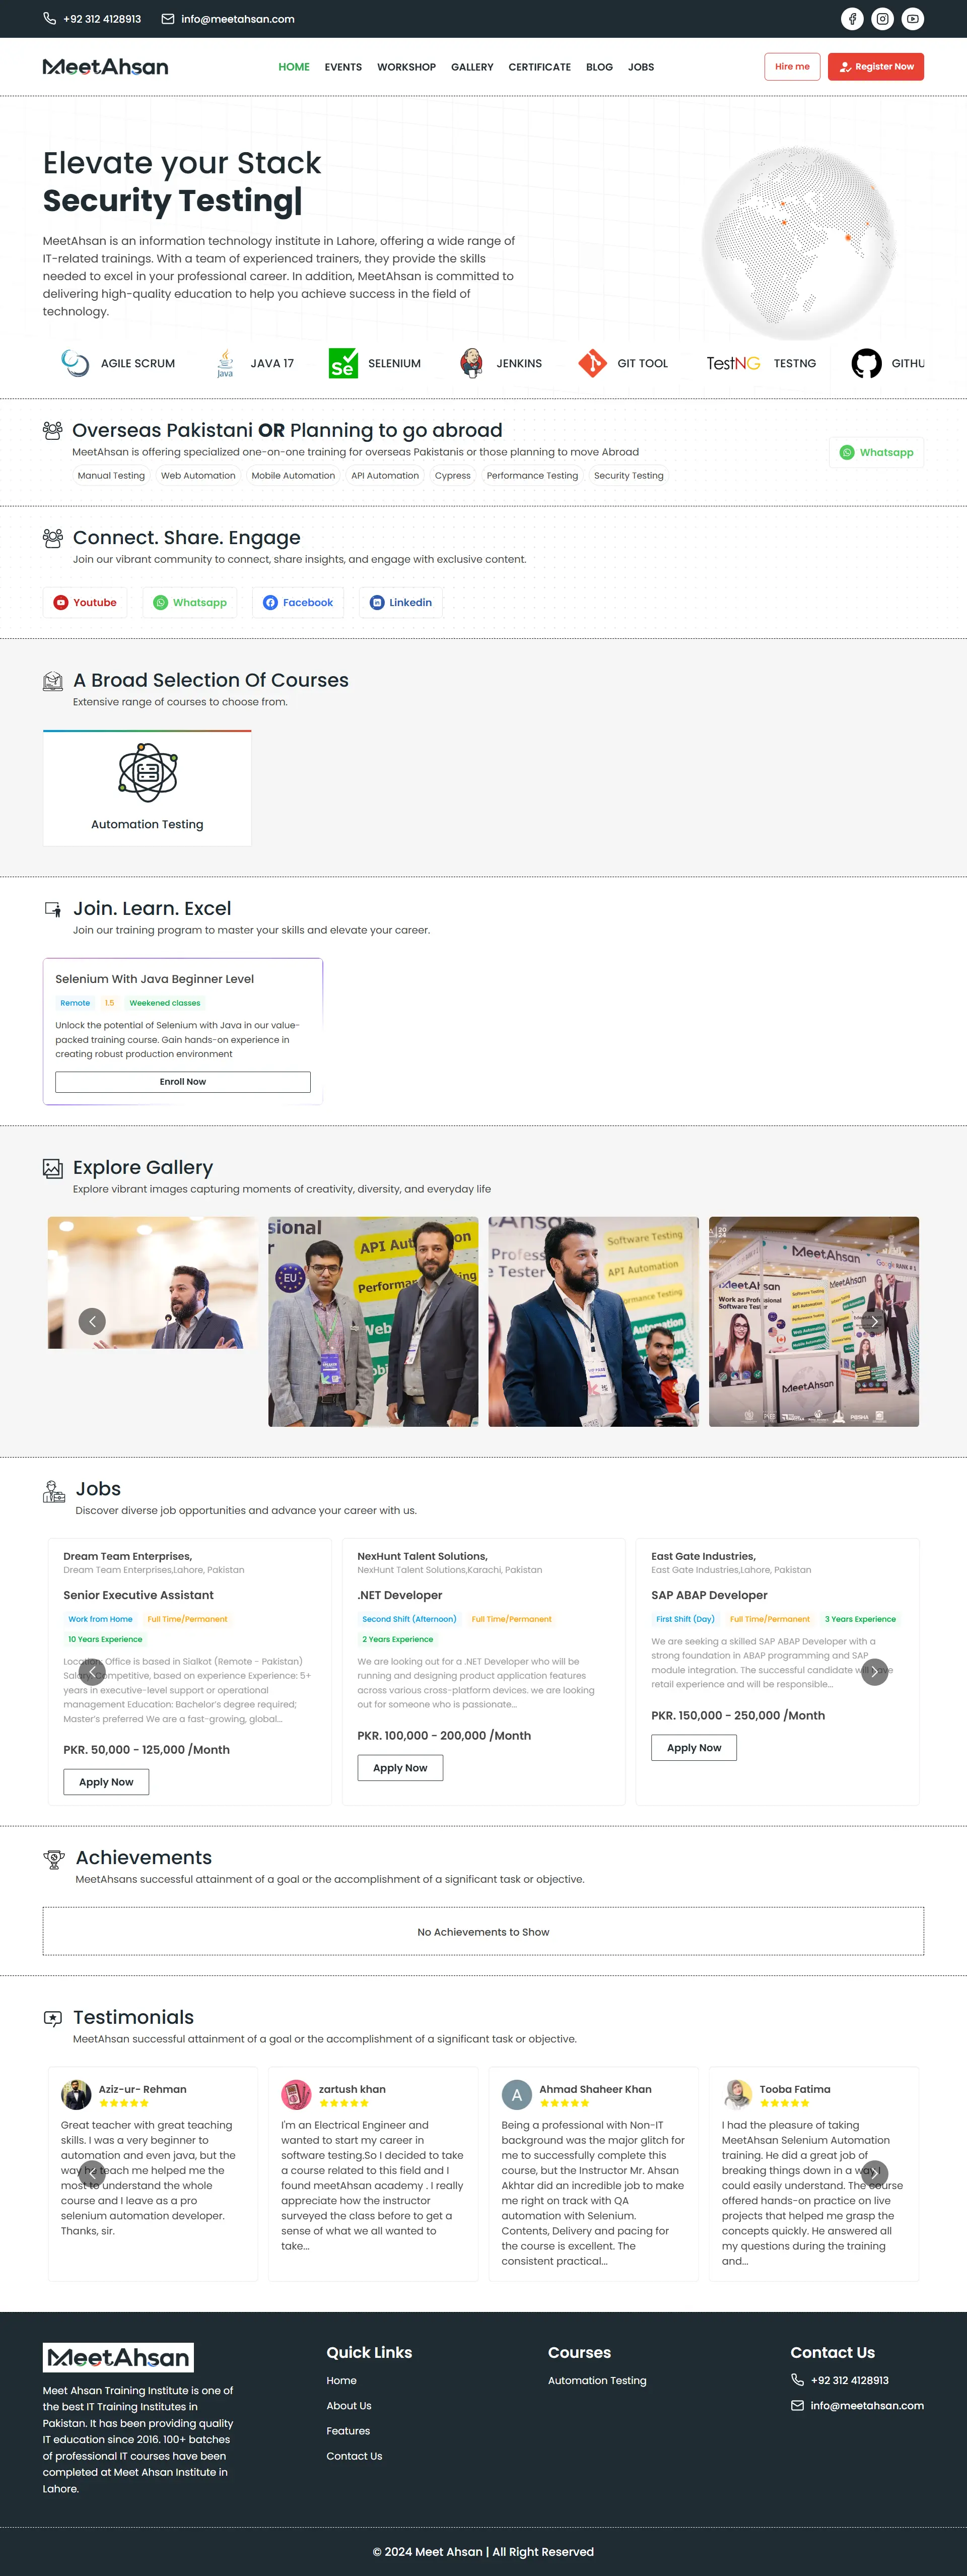Click the phone icon beside +92 312 4128913 in top bar
The height and width of the screenshot is (2576, 967).
50,19
